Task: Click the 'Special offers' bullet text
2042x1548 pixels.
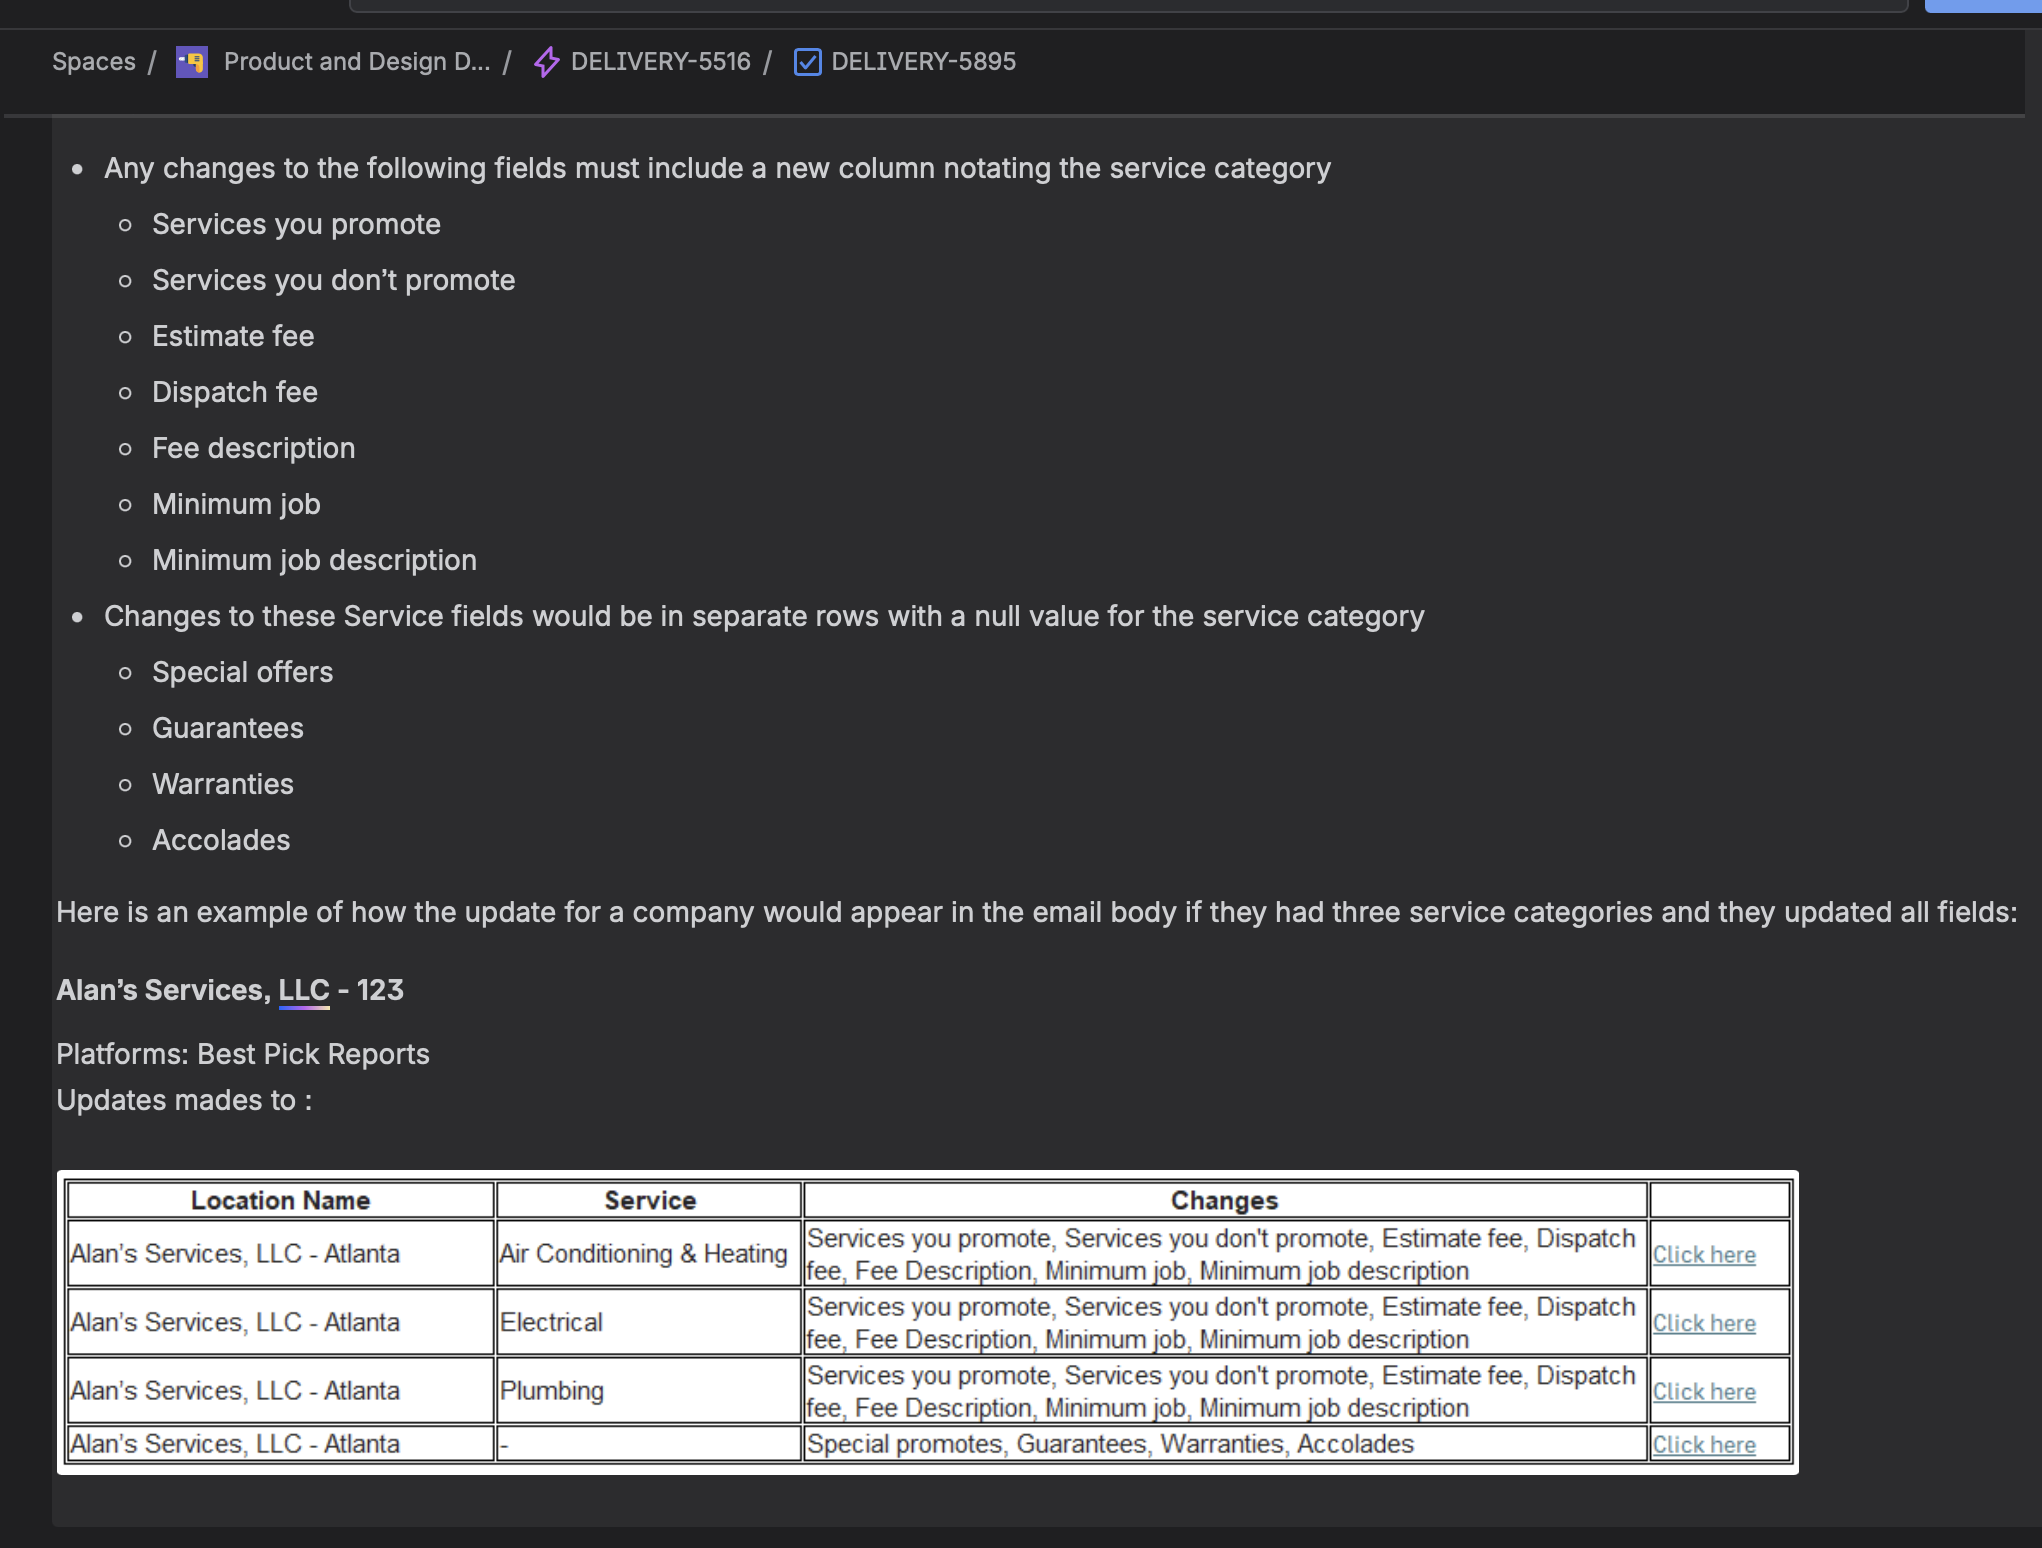Action: (242, 672)
